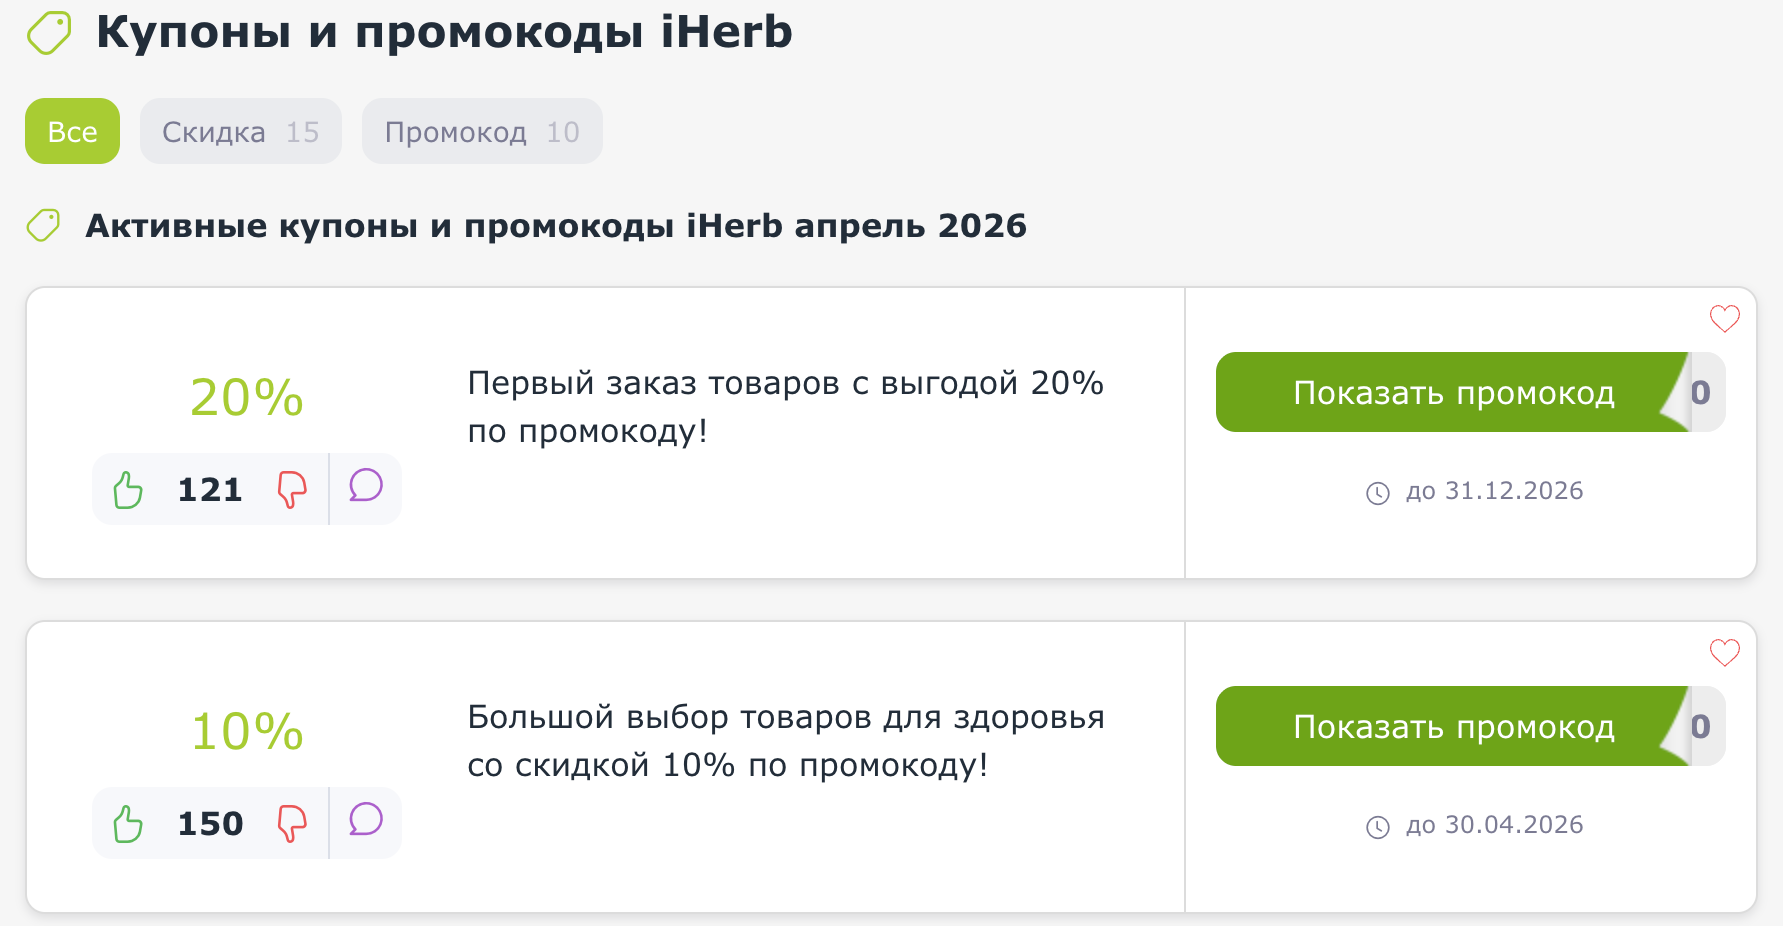
Task: Click the 20% coupon description text
Action: pyautogui.click(x=785, y=407)
